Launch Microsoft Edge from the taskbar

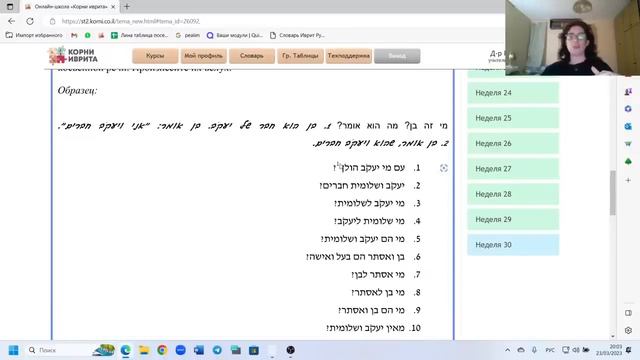[125, 350]
